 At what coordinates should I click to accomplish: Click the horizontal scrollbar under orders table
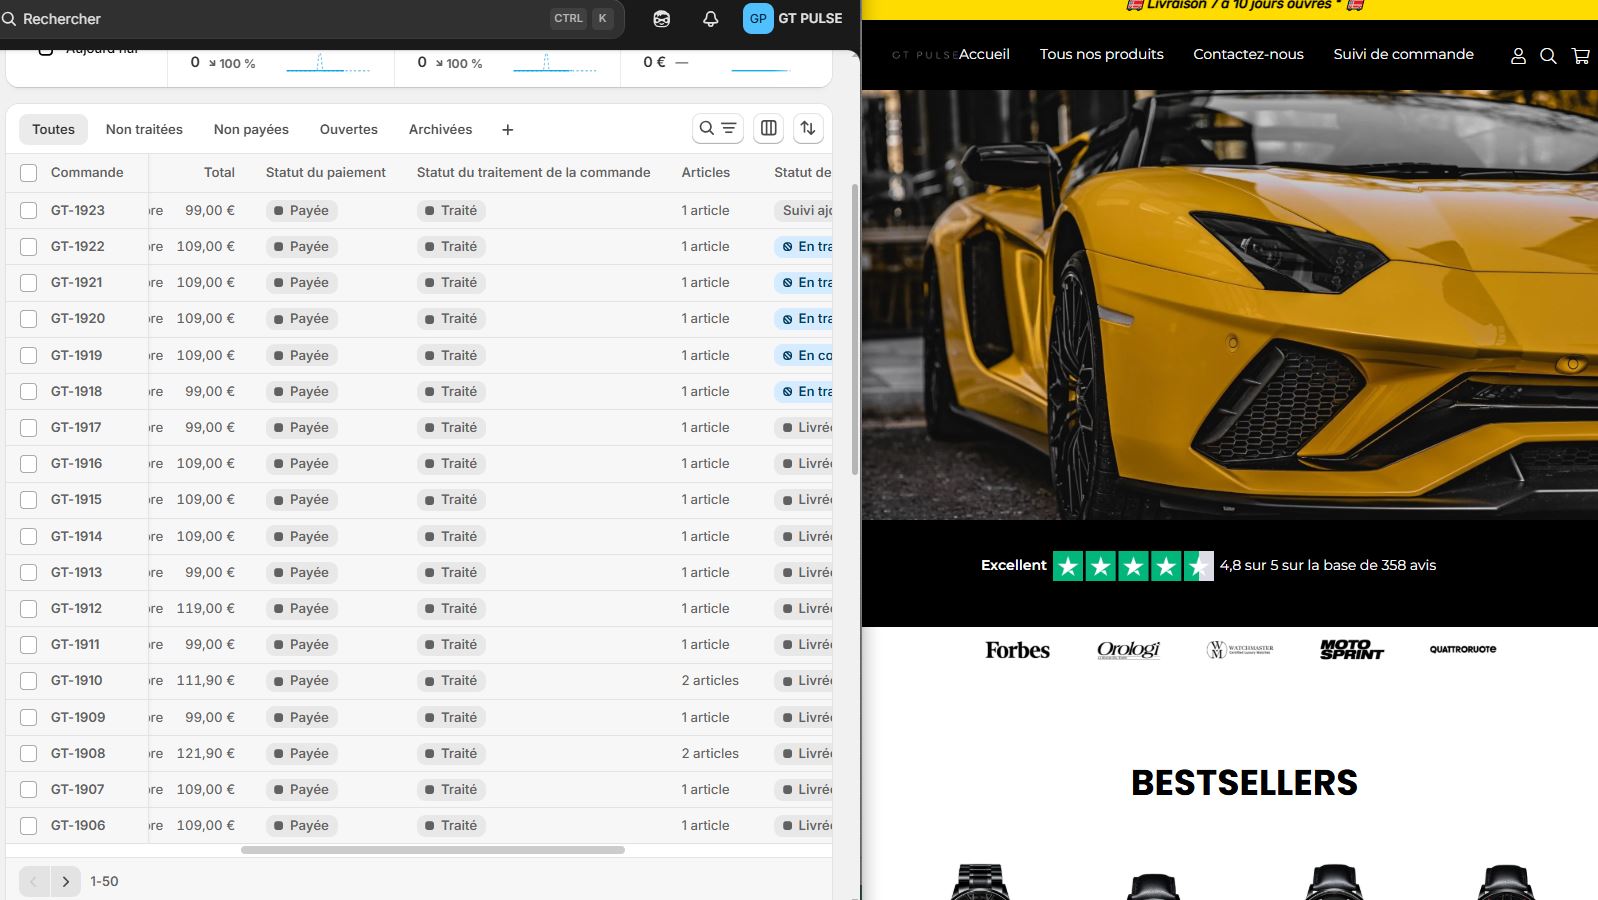[432, 850]
